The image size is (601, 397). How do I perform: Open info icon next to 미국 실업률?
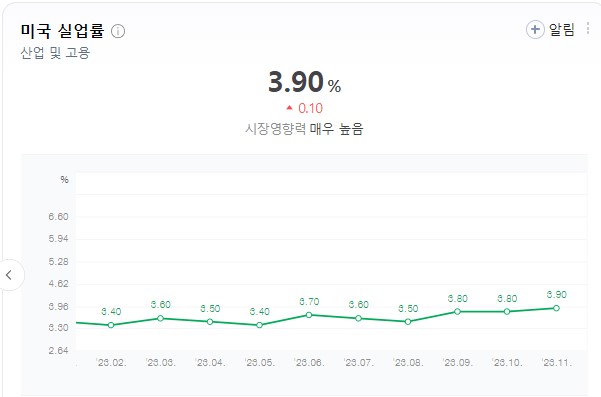(x=118, y=31)
